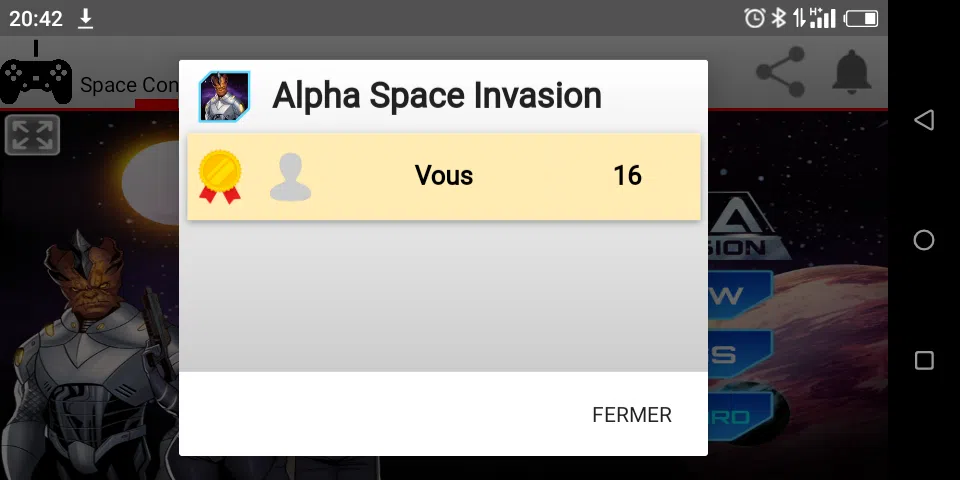This screenshot has height=480, width=960.
Task: Click the Alpha Space Invasion game thumbnail
Action: 224,96
